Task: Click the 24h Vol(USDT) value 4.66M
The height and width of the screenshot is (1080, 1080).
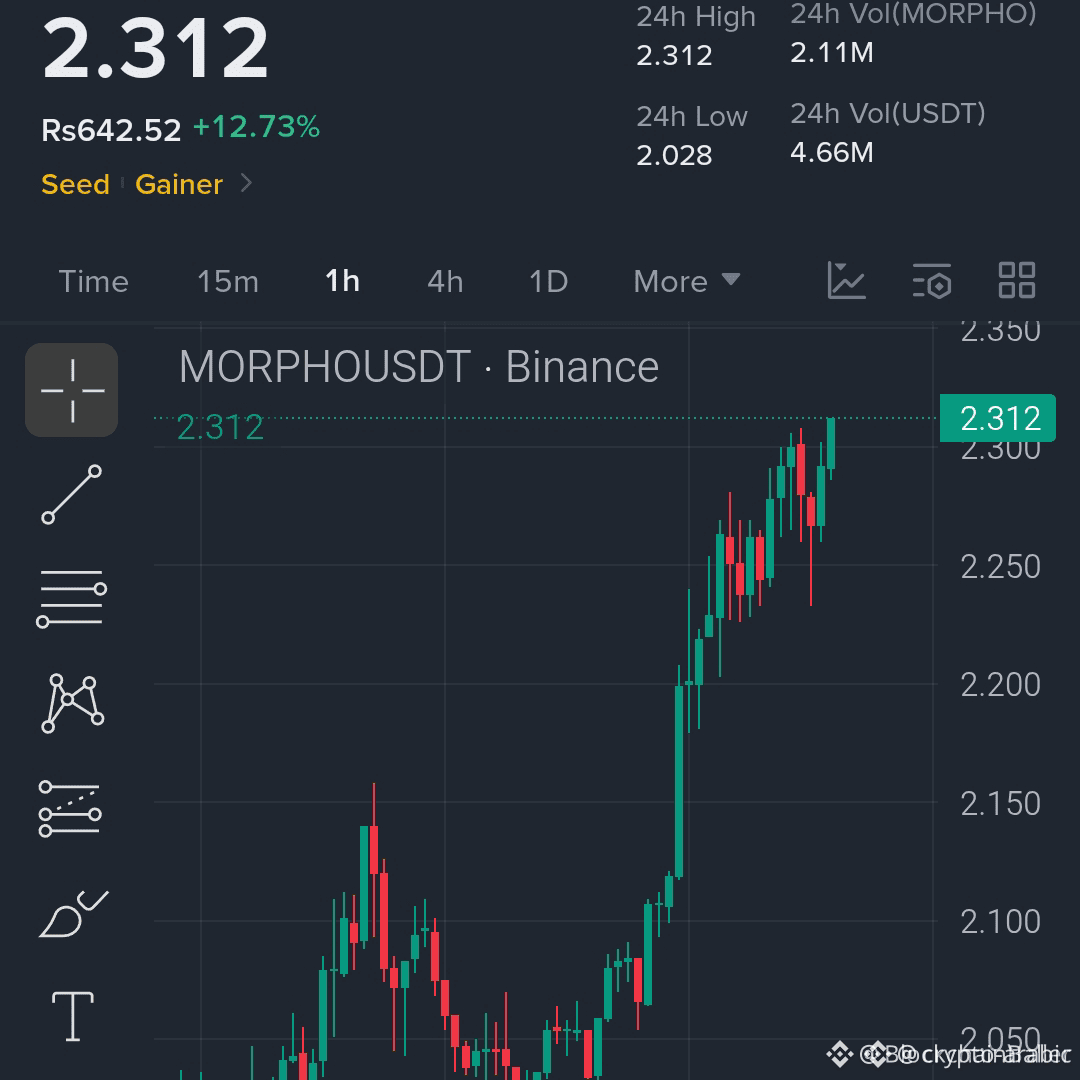Action: pyautogui.click(x=831, y=152)
